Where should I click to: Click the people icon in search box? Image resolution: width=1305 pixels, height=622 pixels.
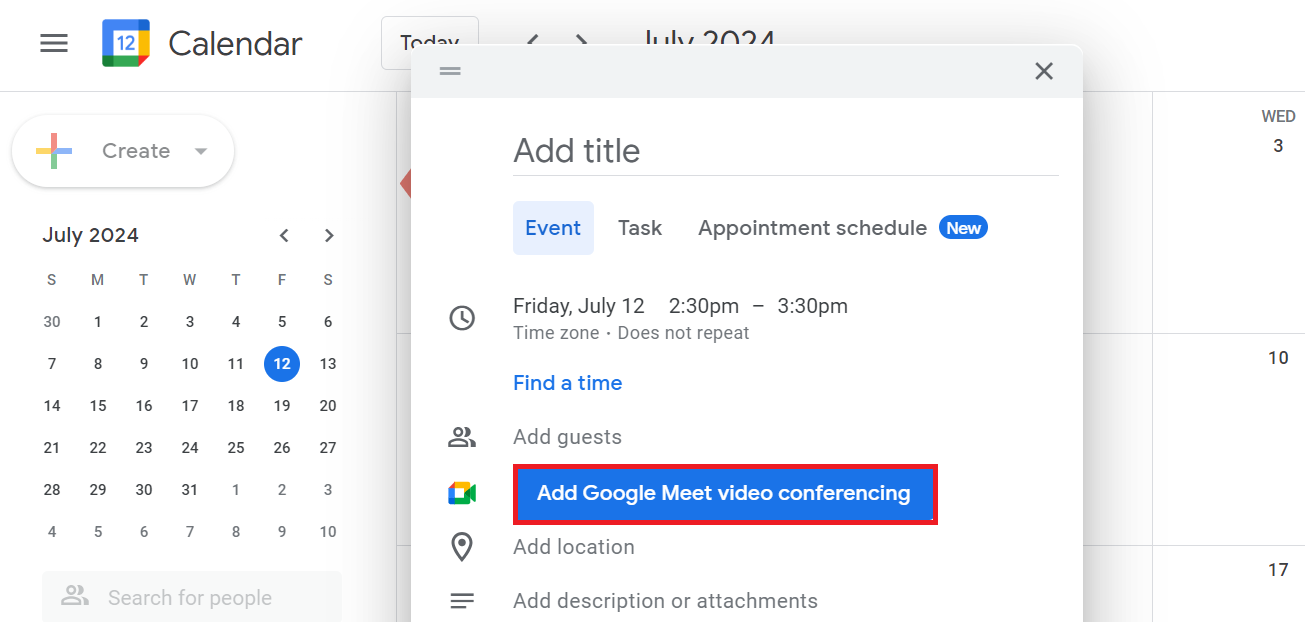coord(75,597)
